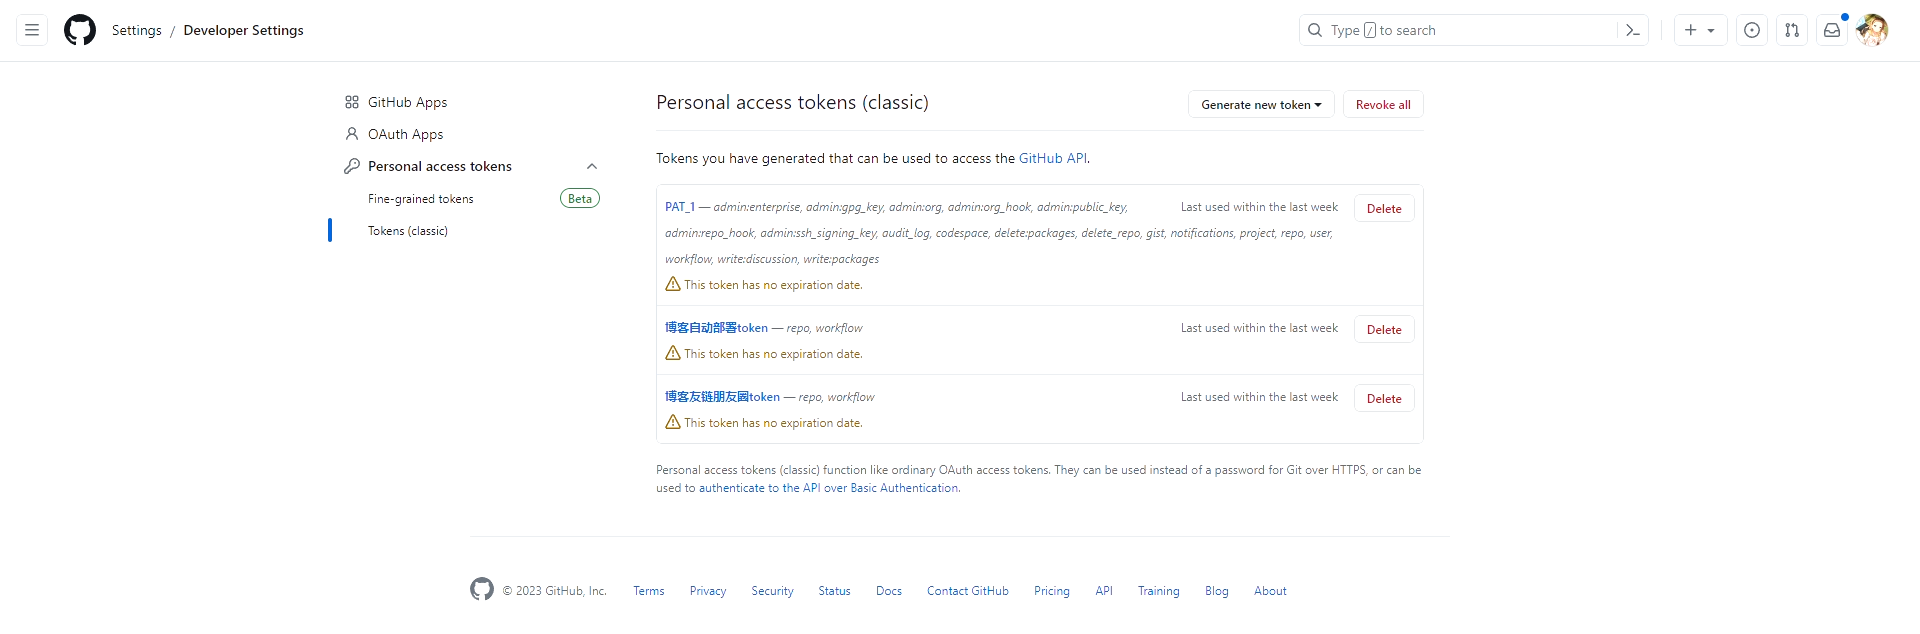
Task: Open the API footer link
Action: (x=1104, y=591)
